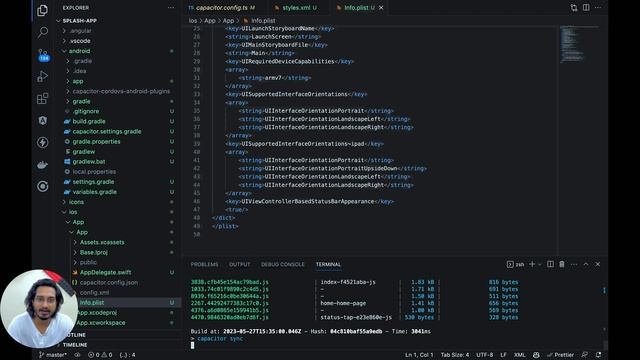Click Prettier status bar item

[x=560, y=355]
